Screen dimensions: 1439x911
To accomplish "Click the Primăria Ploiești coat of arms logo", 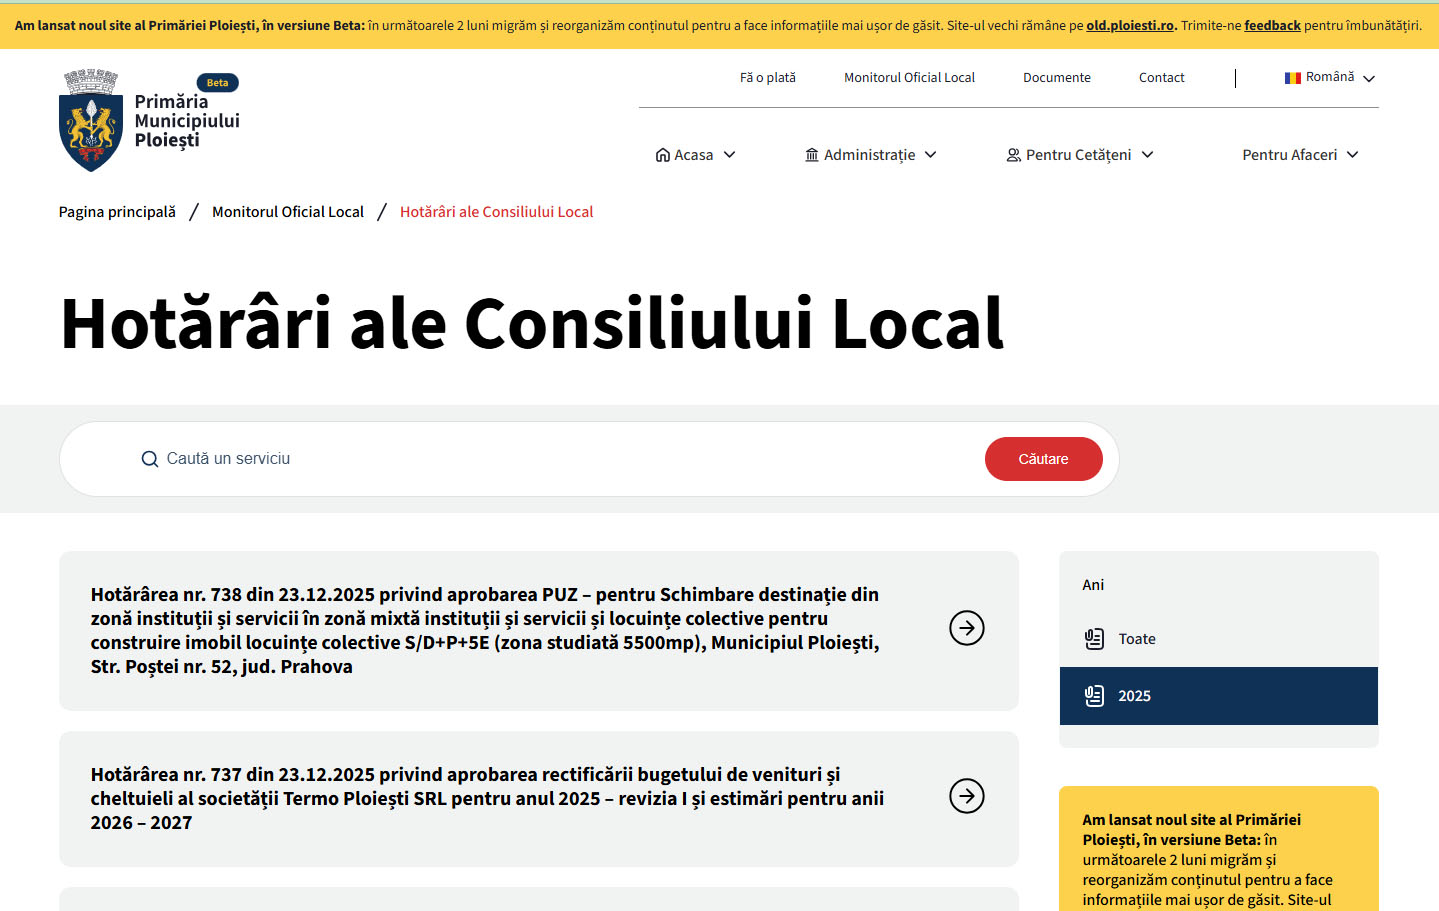I will tap(91, 121).
